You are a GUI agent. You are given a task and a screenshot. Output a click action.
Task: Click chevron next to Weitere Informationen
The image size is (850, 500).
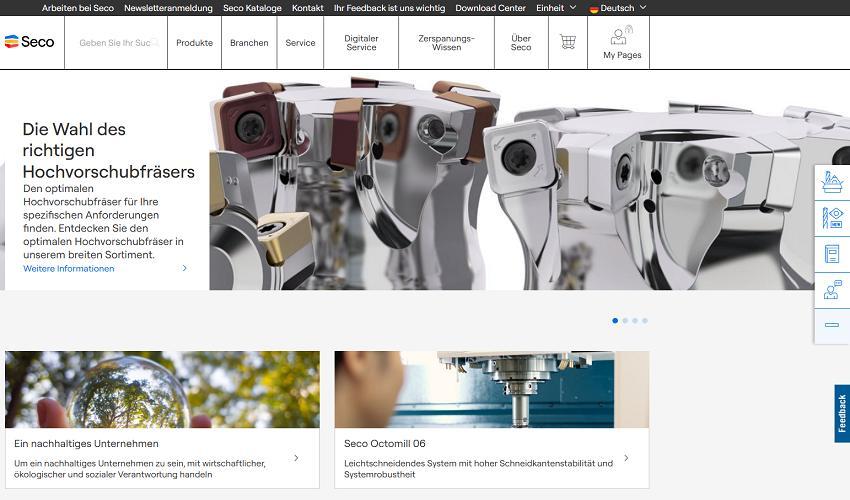(x=184, y=268)
